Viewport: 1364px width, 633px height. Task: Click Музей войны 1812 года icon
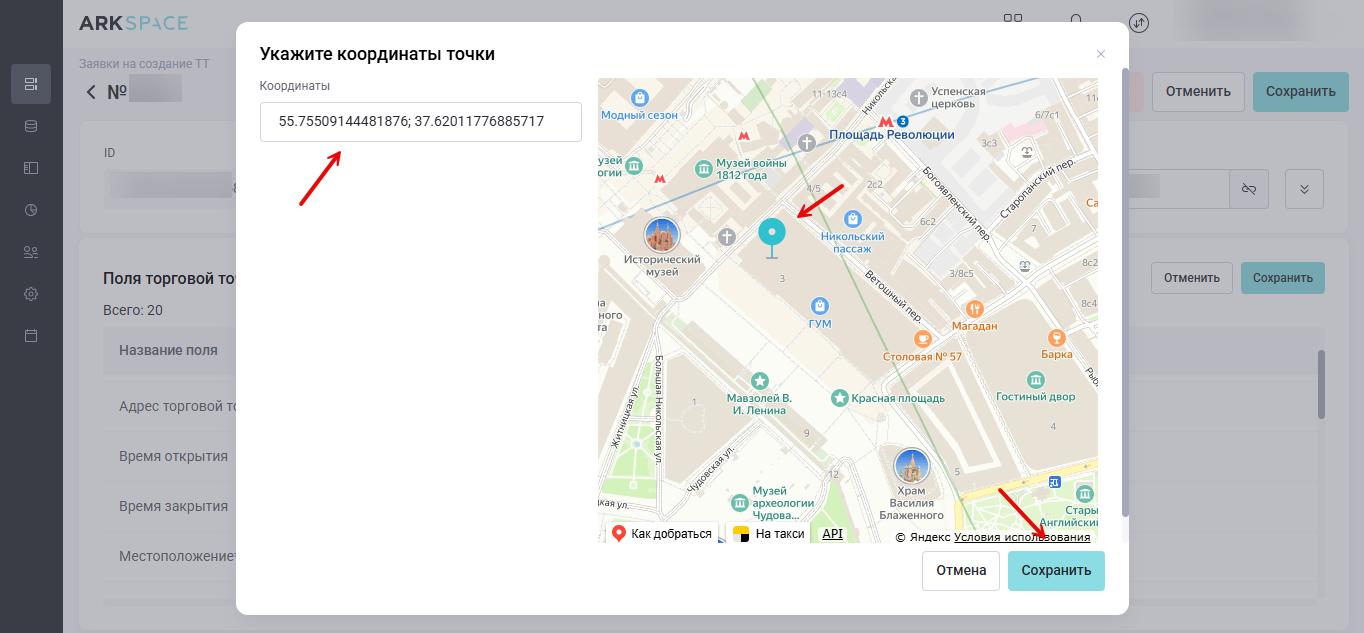click(705, 169)
